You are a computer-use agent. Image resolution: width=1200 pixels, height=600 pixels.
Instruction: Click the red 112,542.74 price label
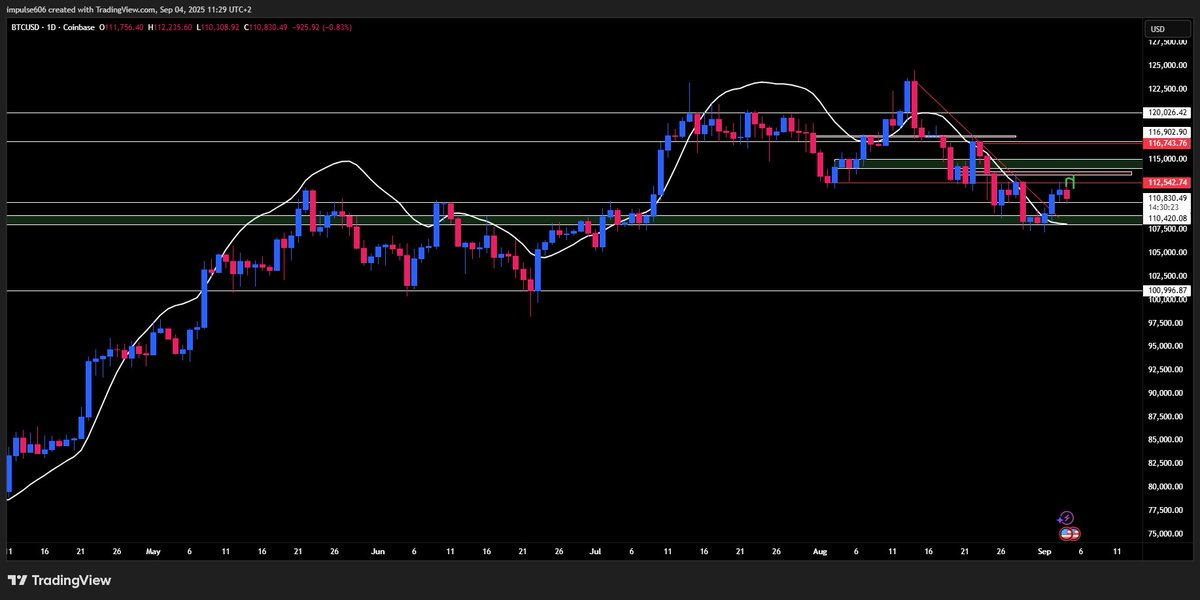tap(1166, 182)
